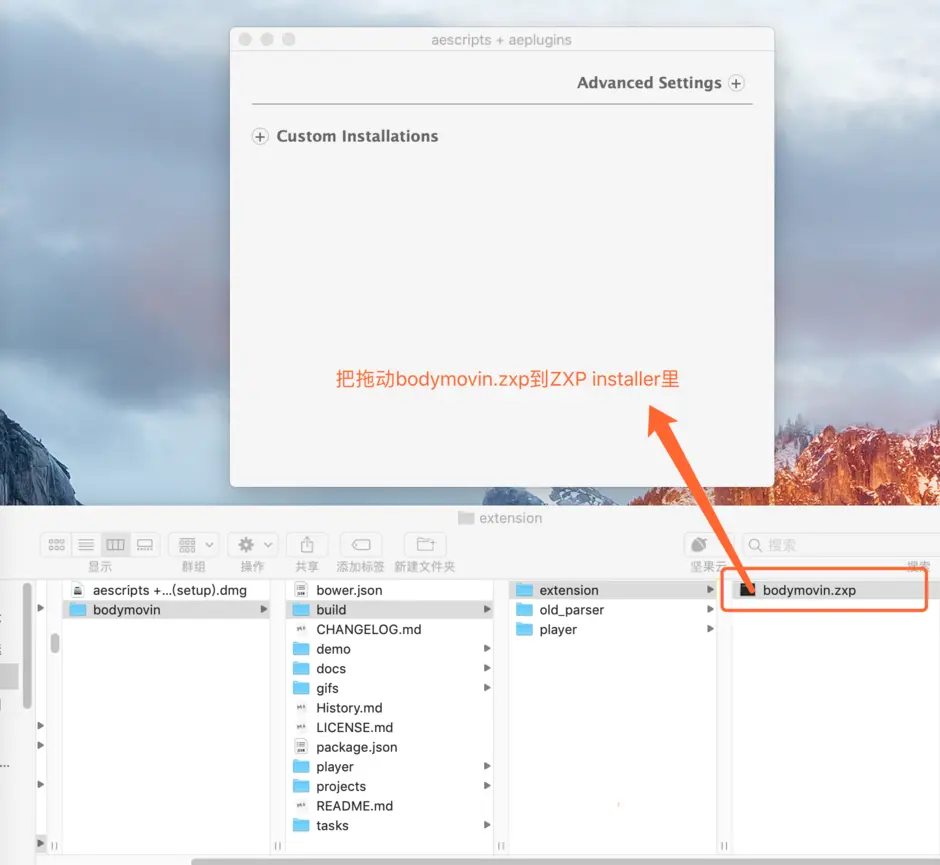Screen dimensions: 940x865
Task: Switch Finder to icon view
Action: tap(56, 544)
